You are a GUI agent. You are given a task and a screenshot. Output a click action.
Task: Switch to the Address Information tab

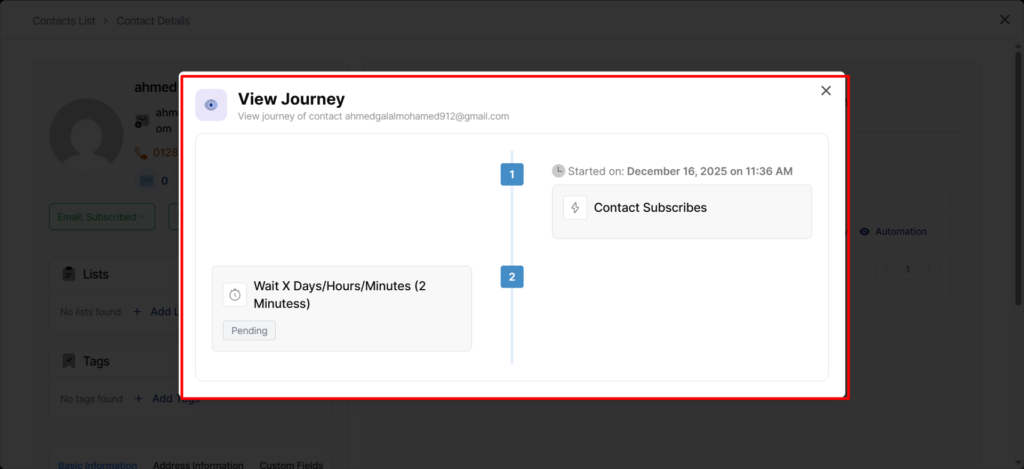click(198, 465)
